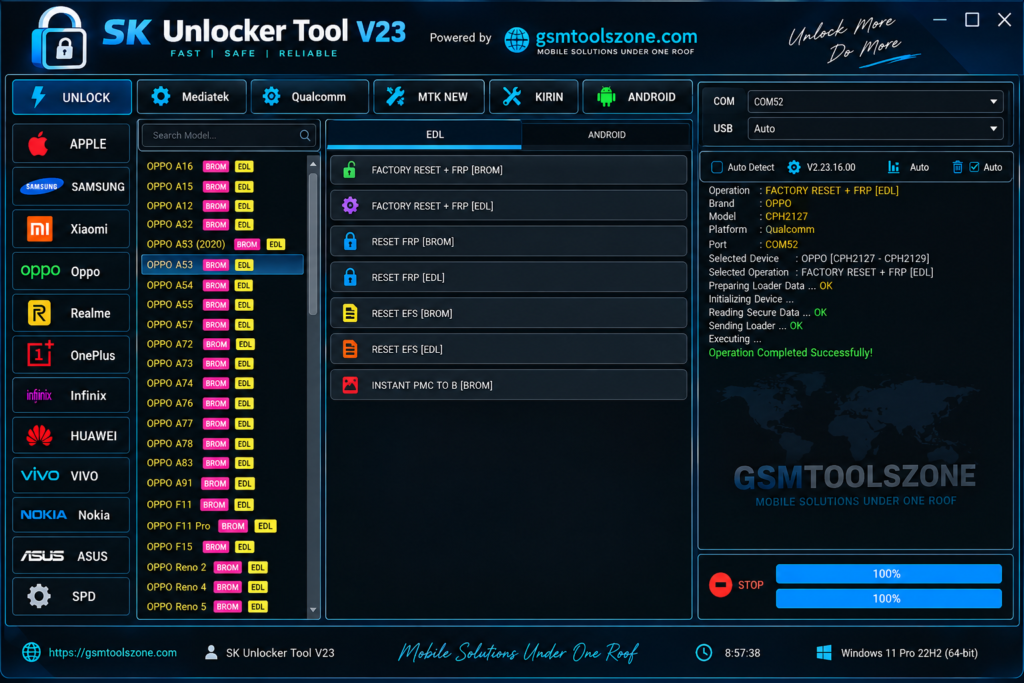Click the Xiaomi Mi logo icon

[x=40, y=229]
